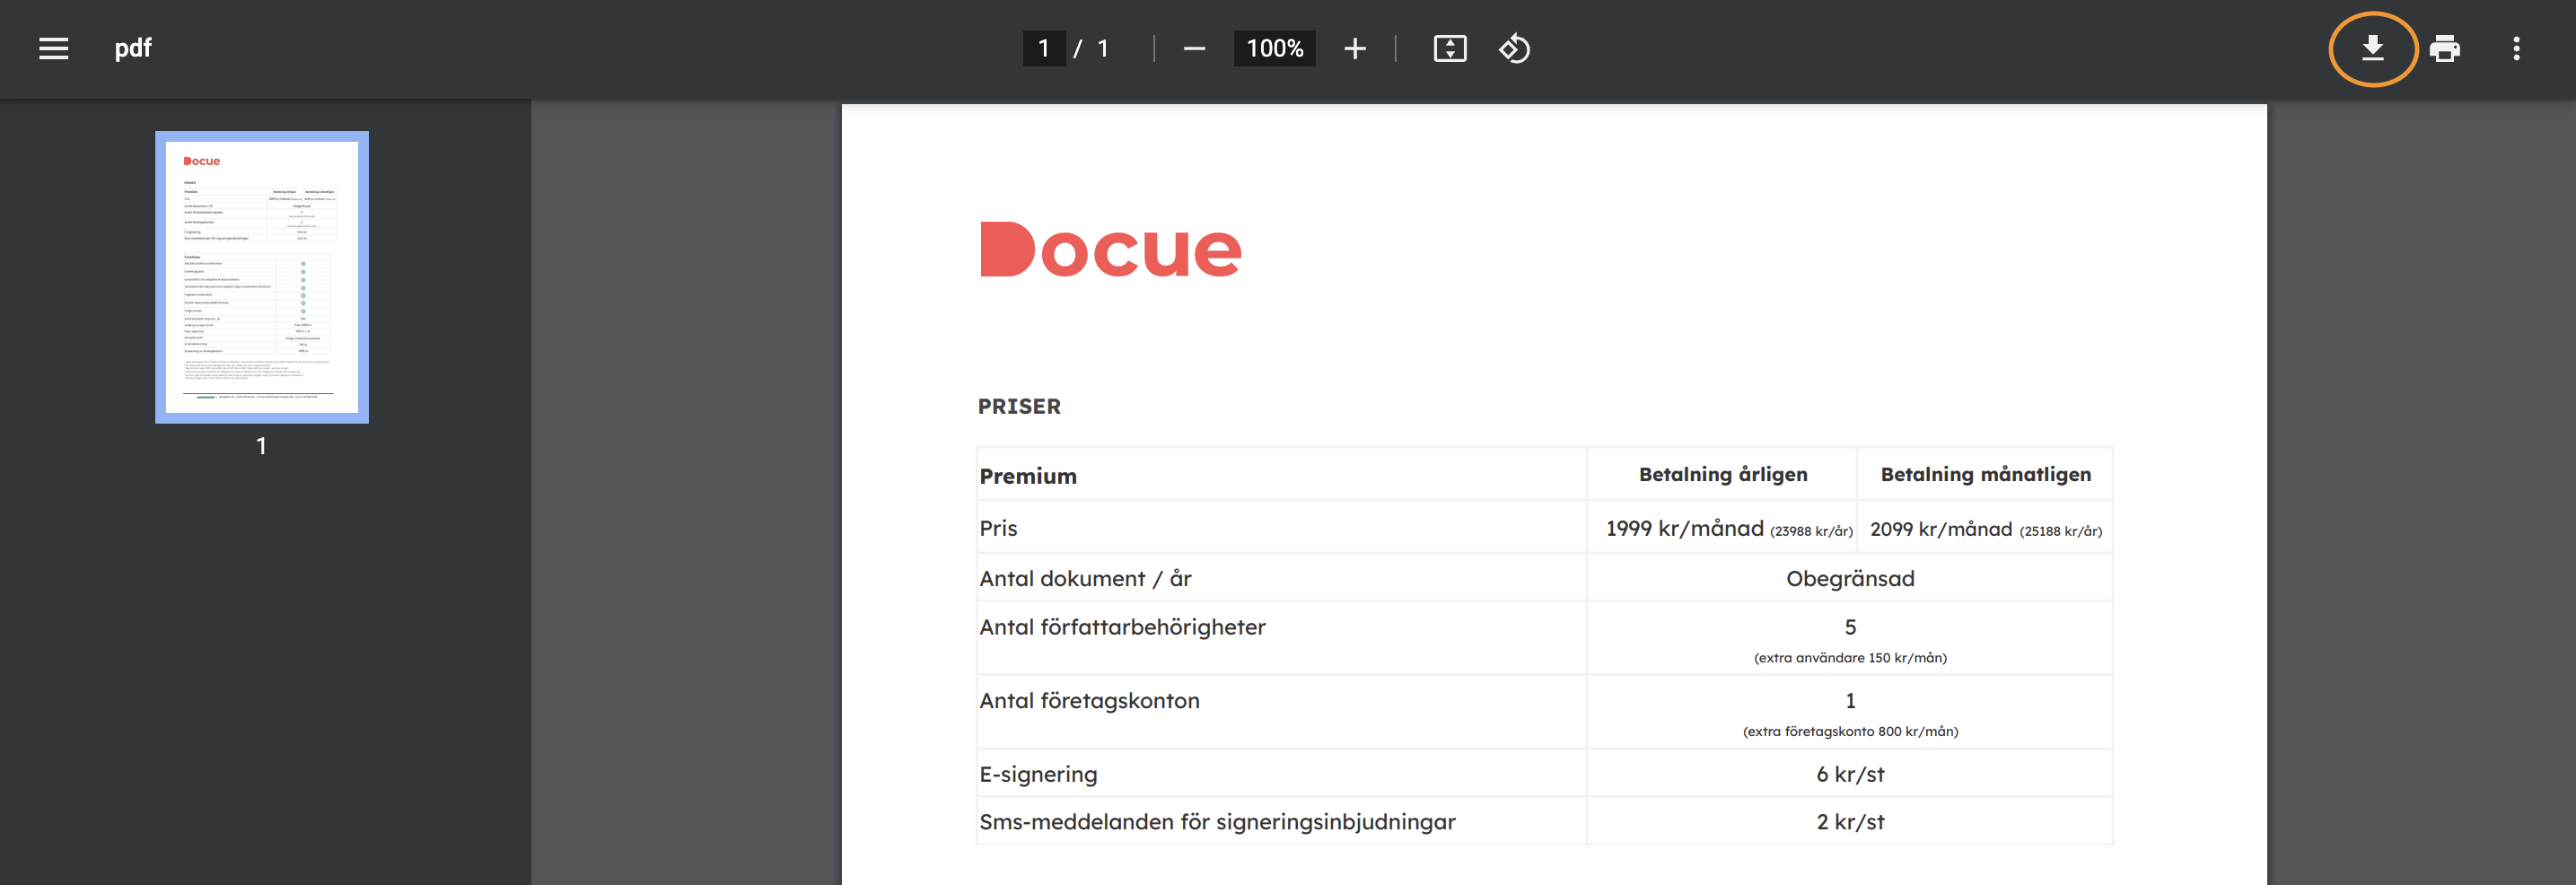Print the PDF document
The height and width of the screenshot is (885, 2576).
click(x=2444, y=48)
